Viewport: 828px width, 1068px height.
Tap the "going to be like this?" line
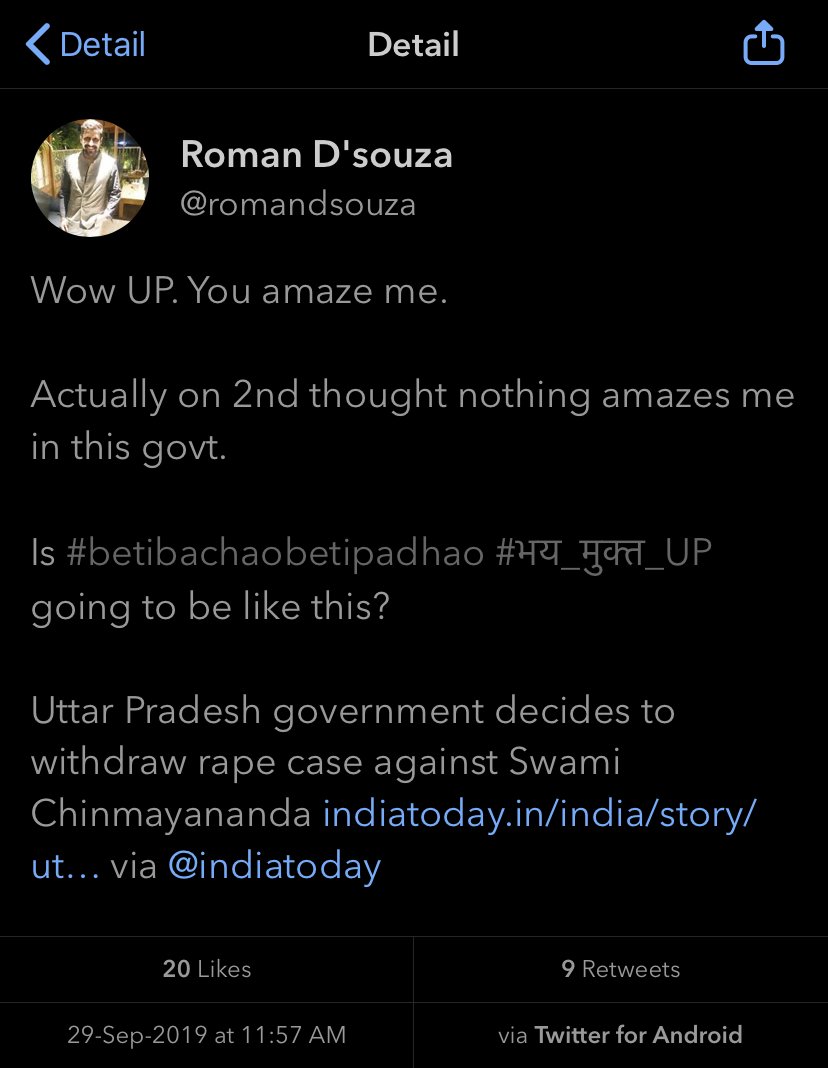(x=210, y=606)
